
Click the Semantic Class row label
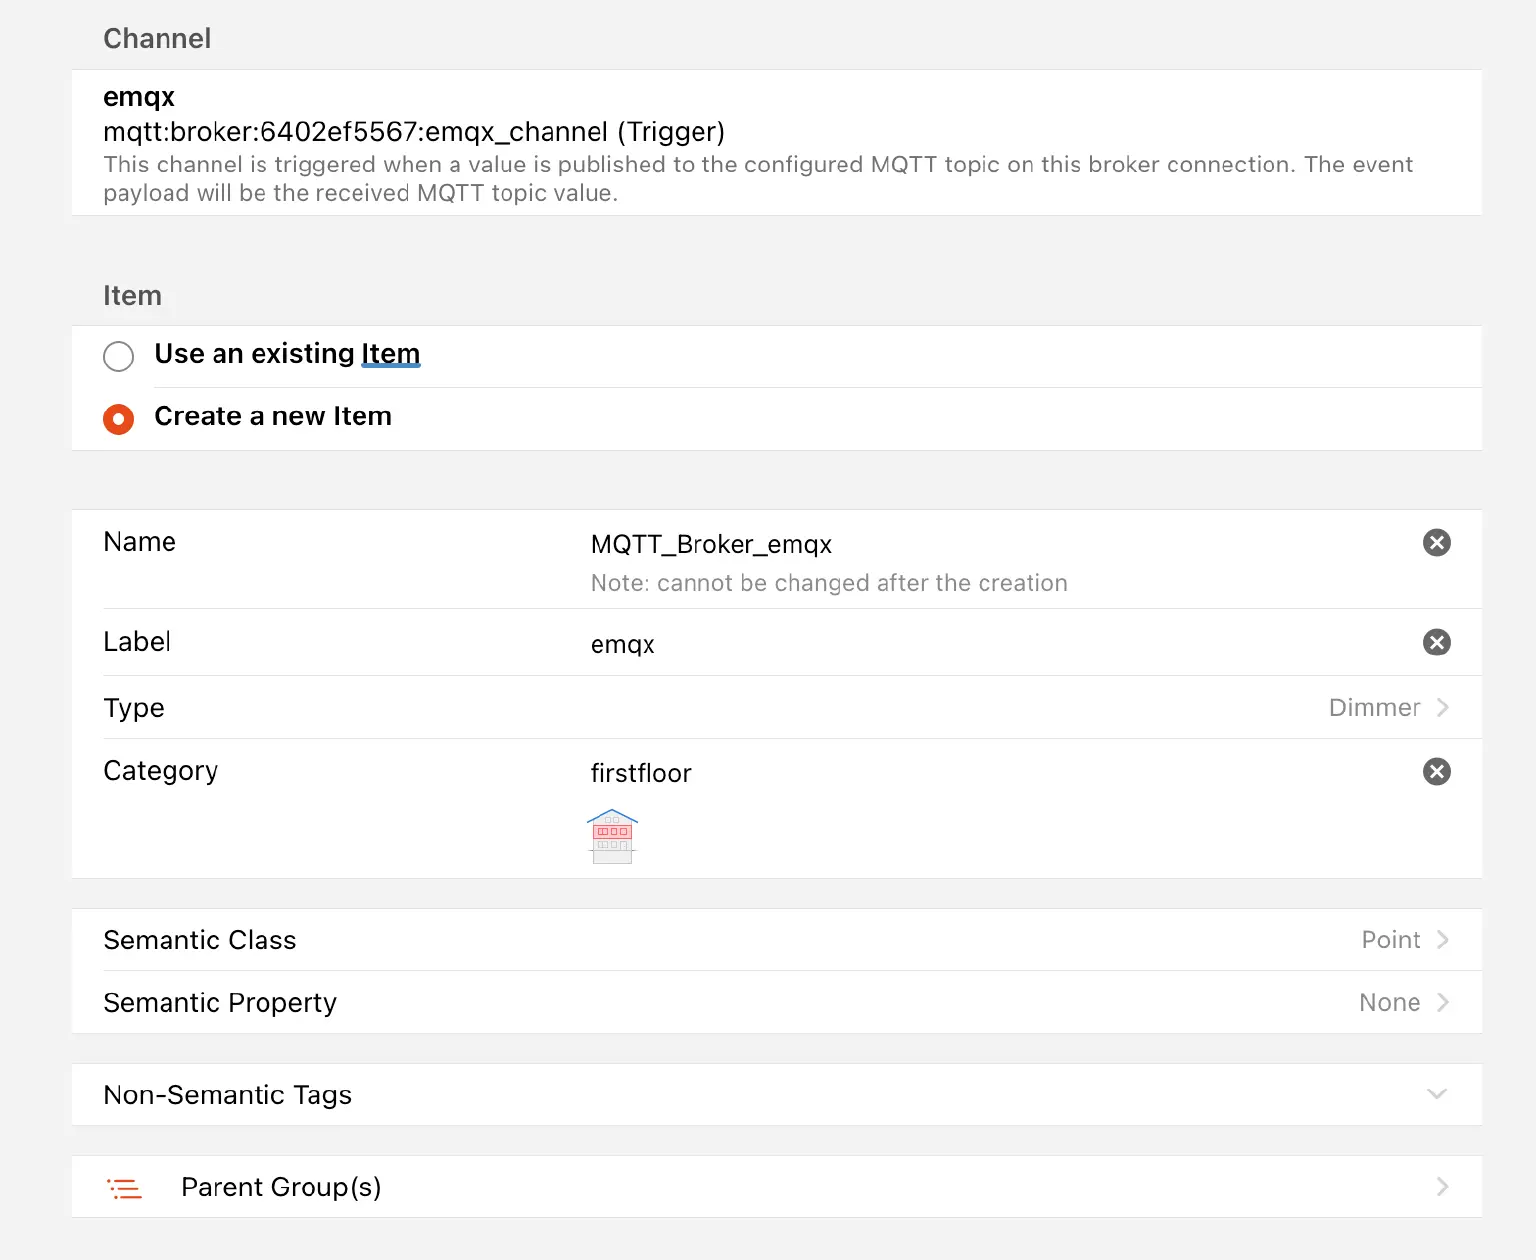200,940
